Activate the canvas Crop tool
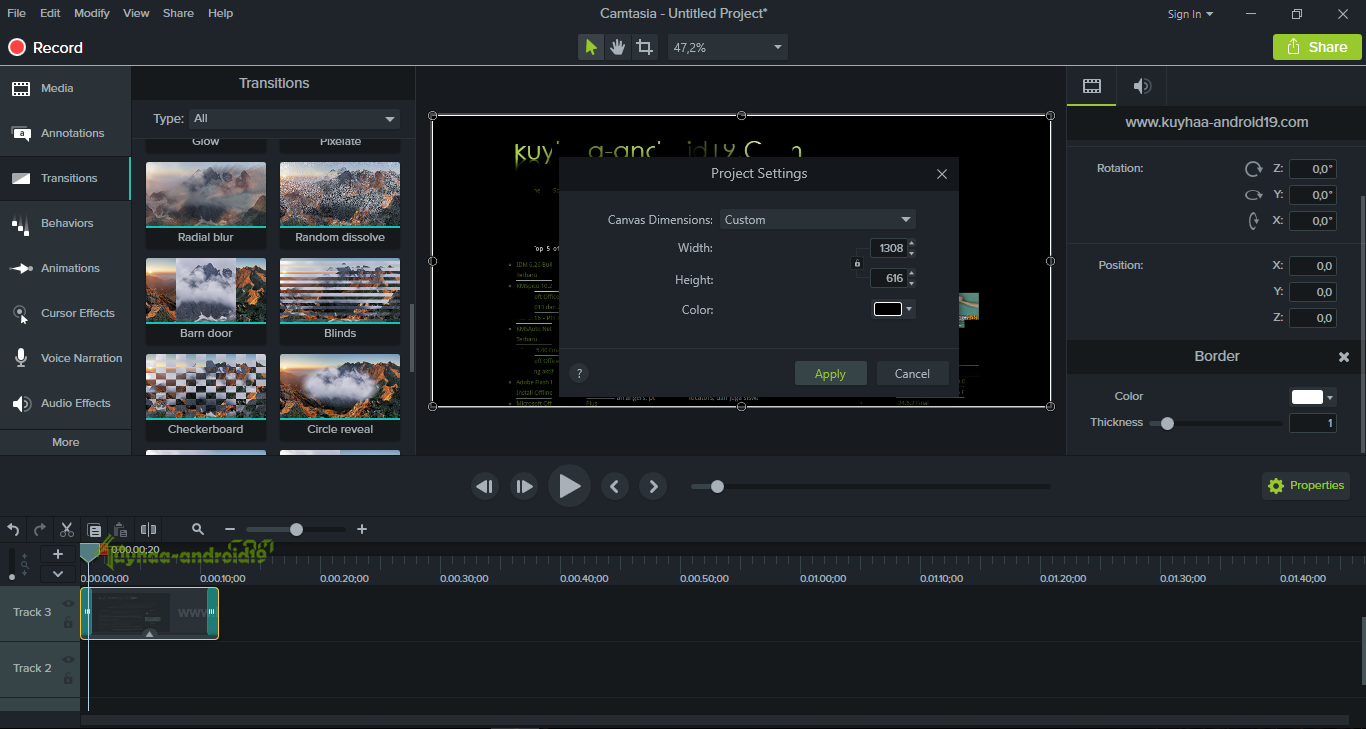Screen dimensions: 1366x729 [645, 47]
